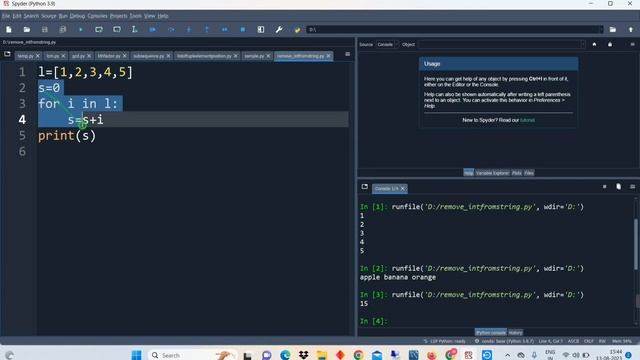Save the current file with toolbar icon
This screenshot has height=360, width=640.
pos(44,29)
